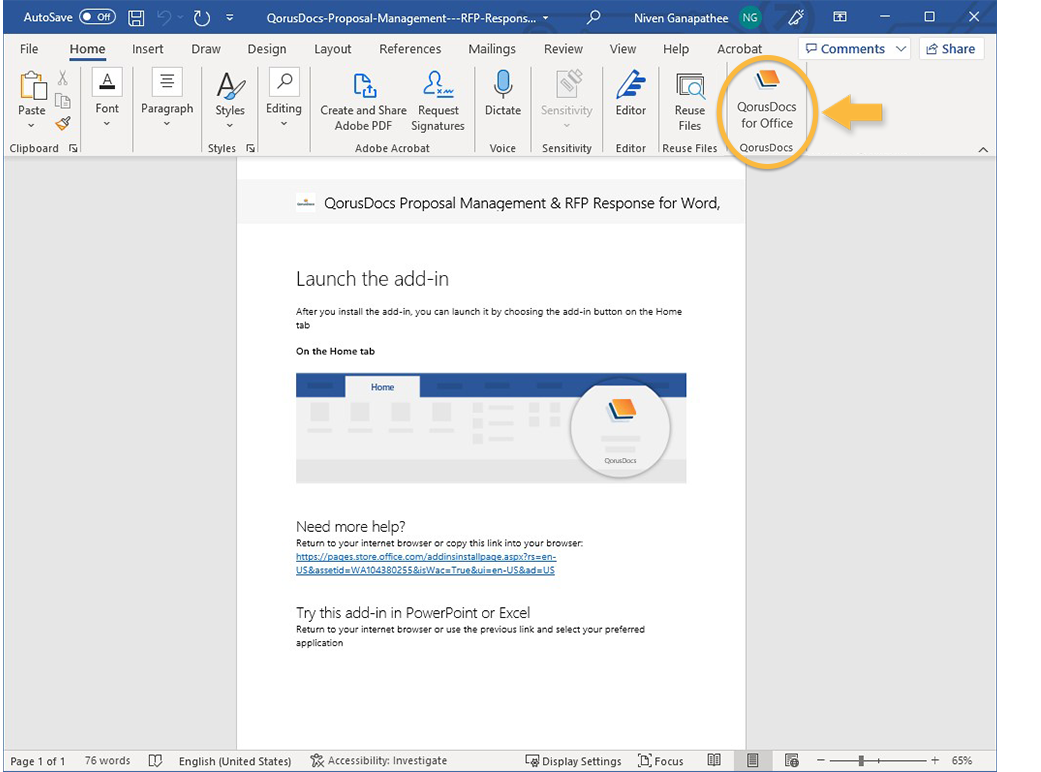Click the Redo arrow icon

coord(202,18)
